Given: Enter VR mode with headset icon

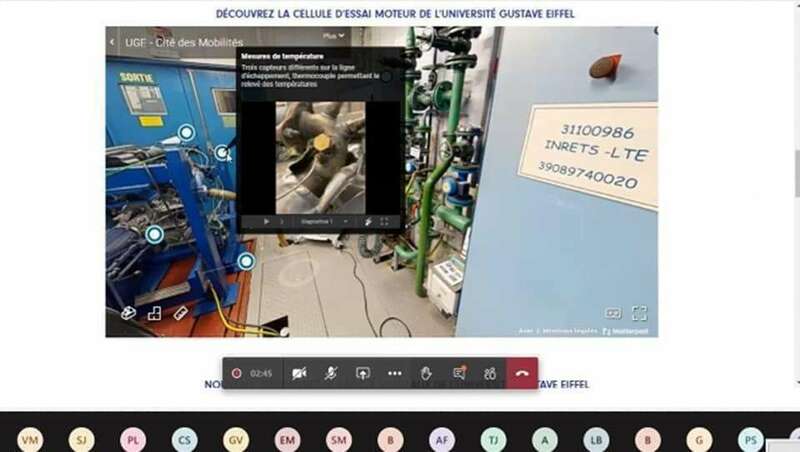Looking at the screenshot, I should tap(613, 313).
